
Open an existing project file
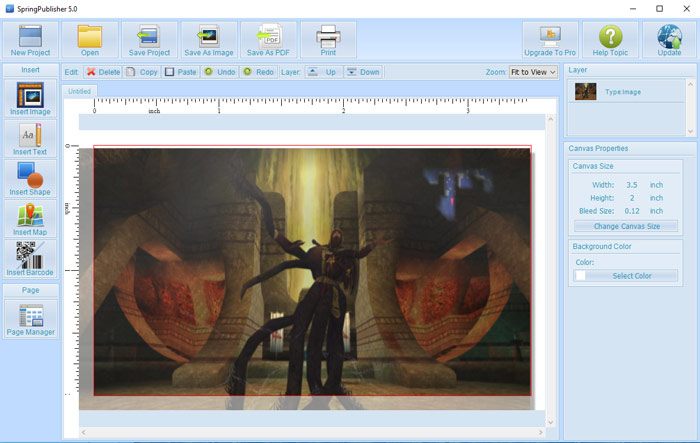(90, 40)
